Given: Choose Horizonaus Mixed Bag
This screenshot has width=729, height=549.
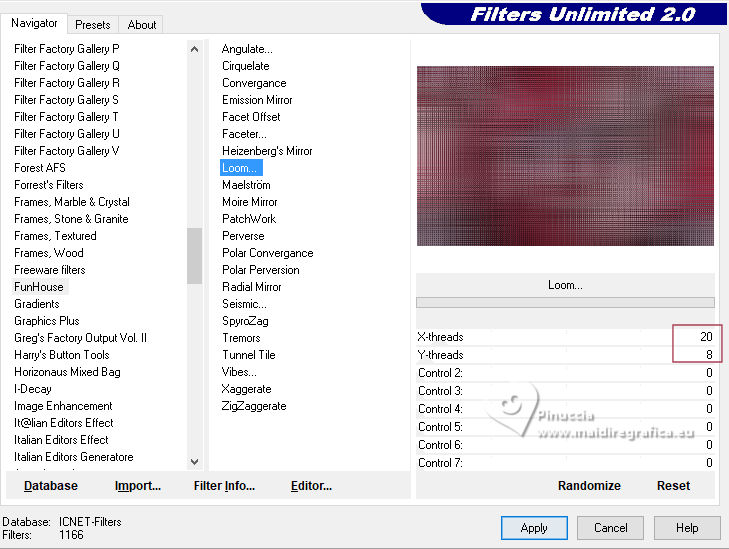Looking at the screenshot, I should (67, 372).
